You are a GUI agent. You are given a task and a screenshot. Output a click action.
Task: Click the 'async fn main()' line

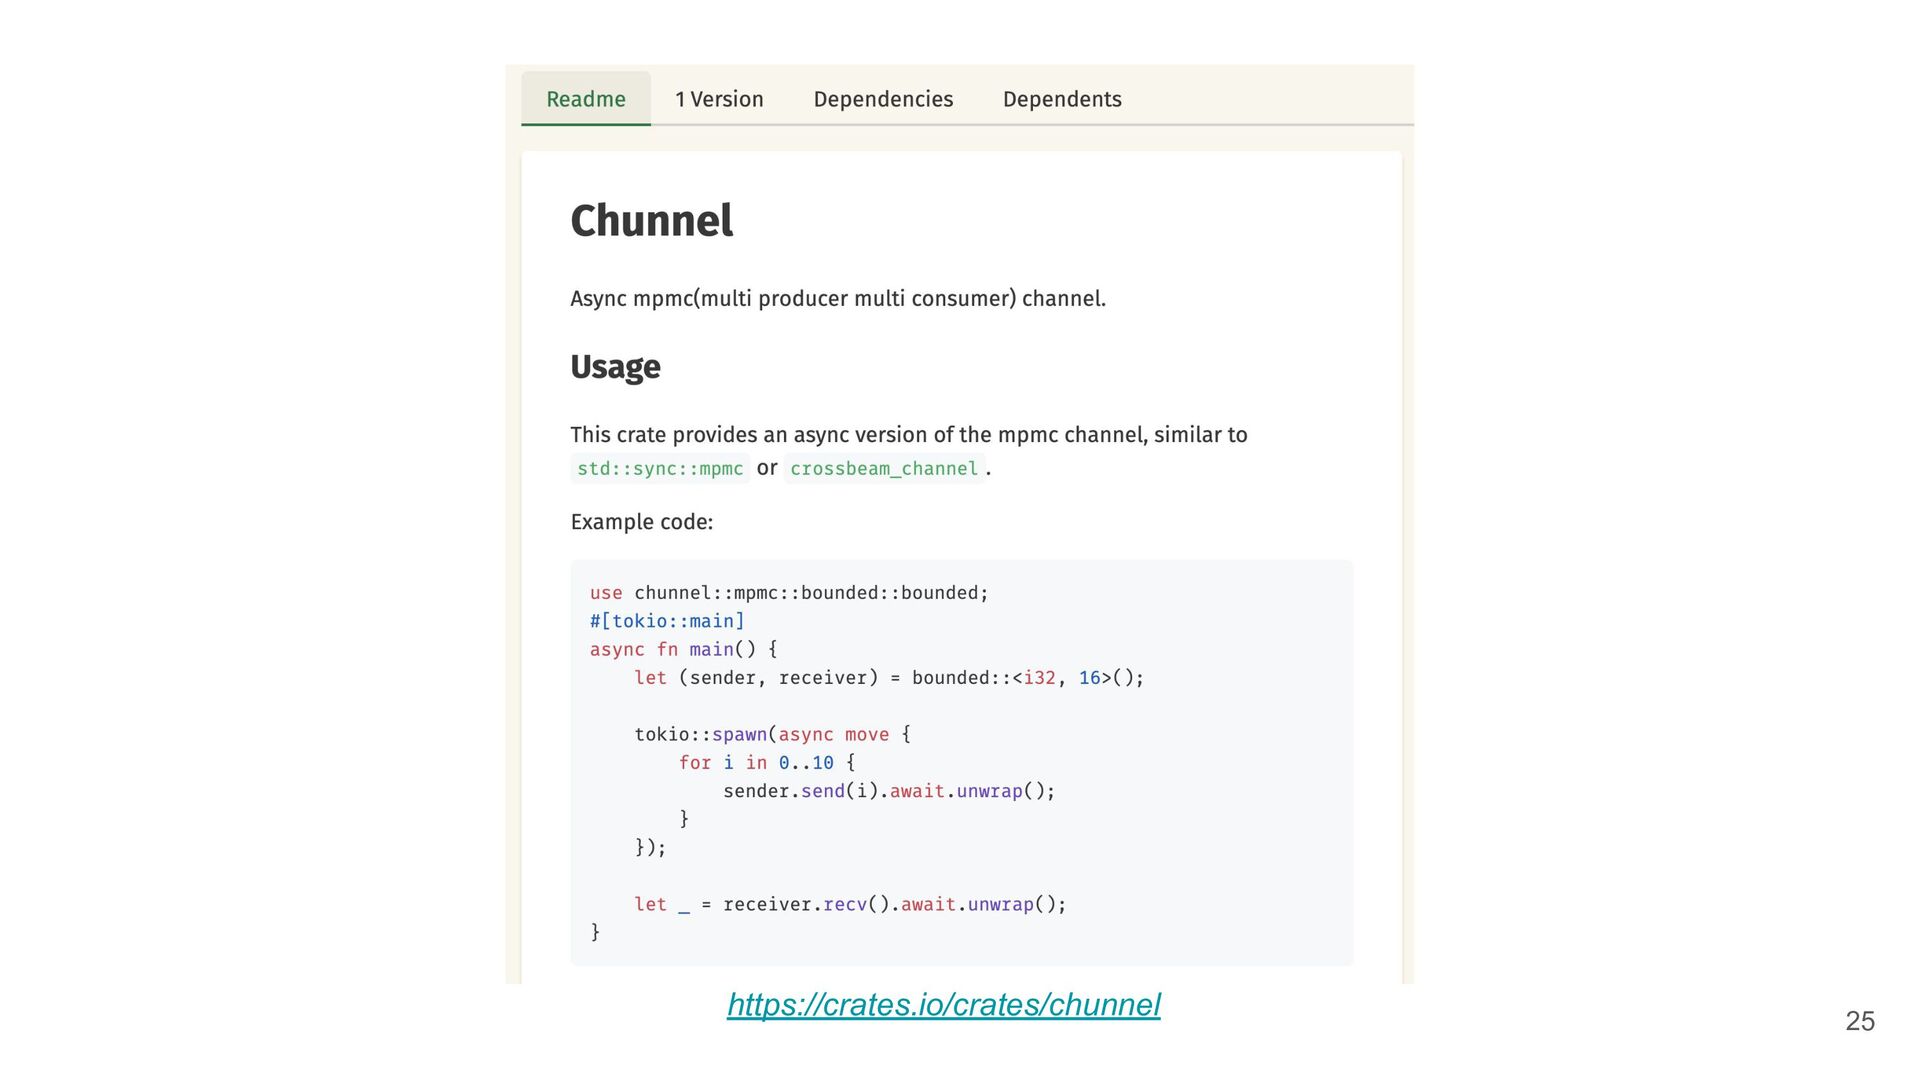tap(683, 649)
